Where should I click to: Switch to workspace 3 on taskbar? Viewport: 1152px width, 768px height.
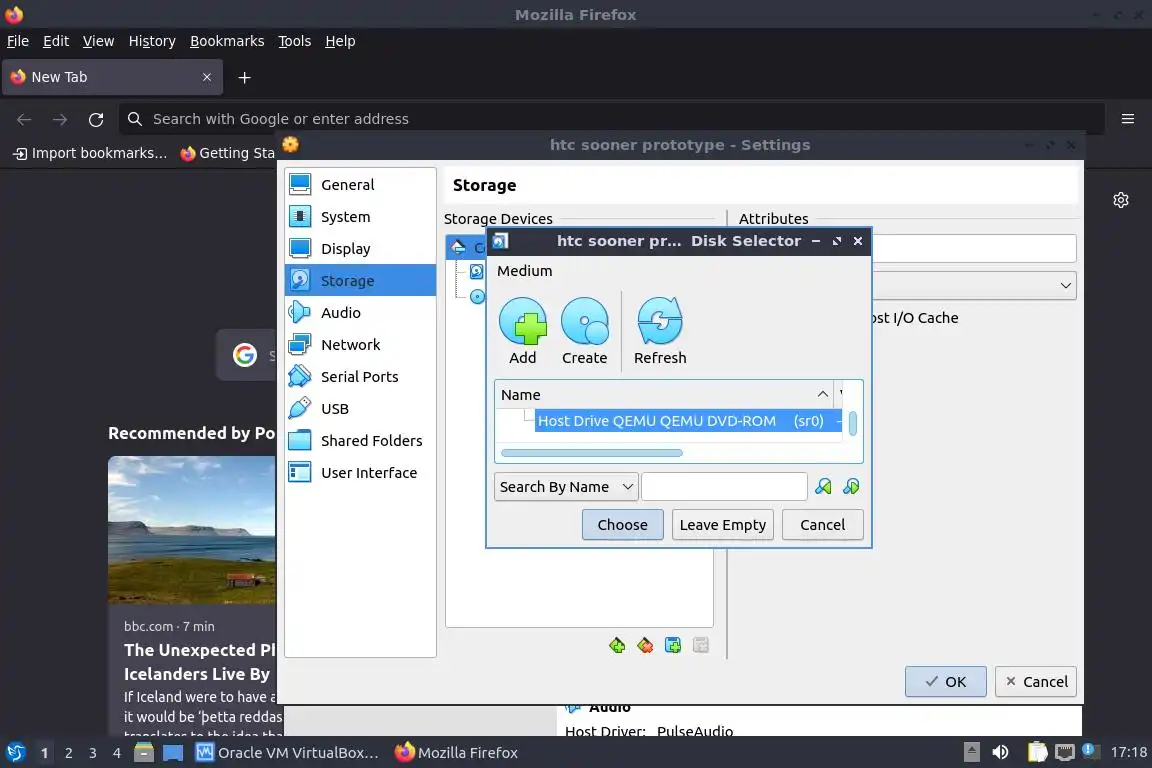point(93,753)
